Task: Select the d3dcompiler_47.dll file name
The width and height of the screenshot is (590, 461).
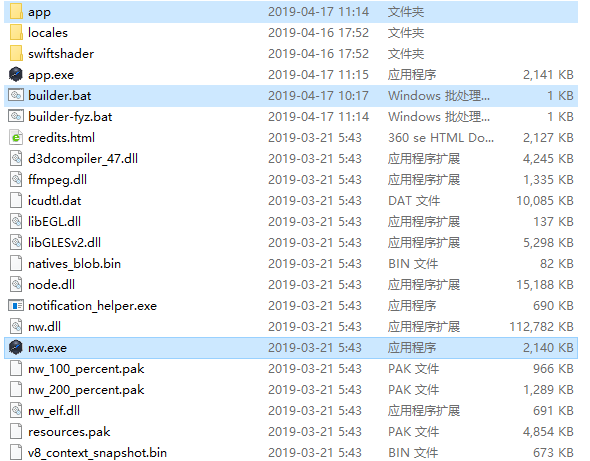Action: click(83, 159)
